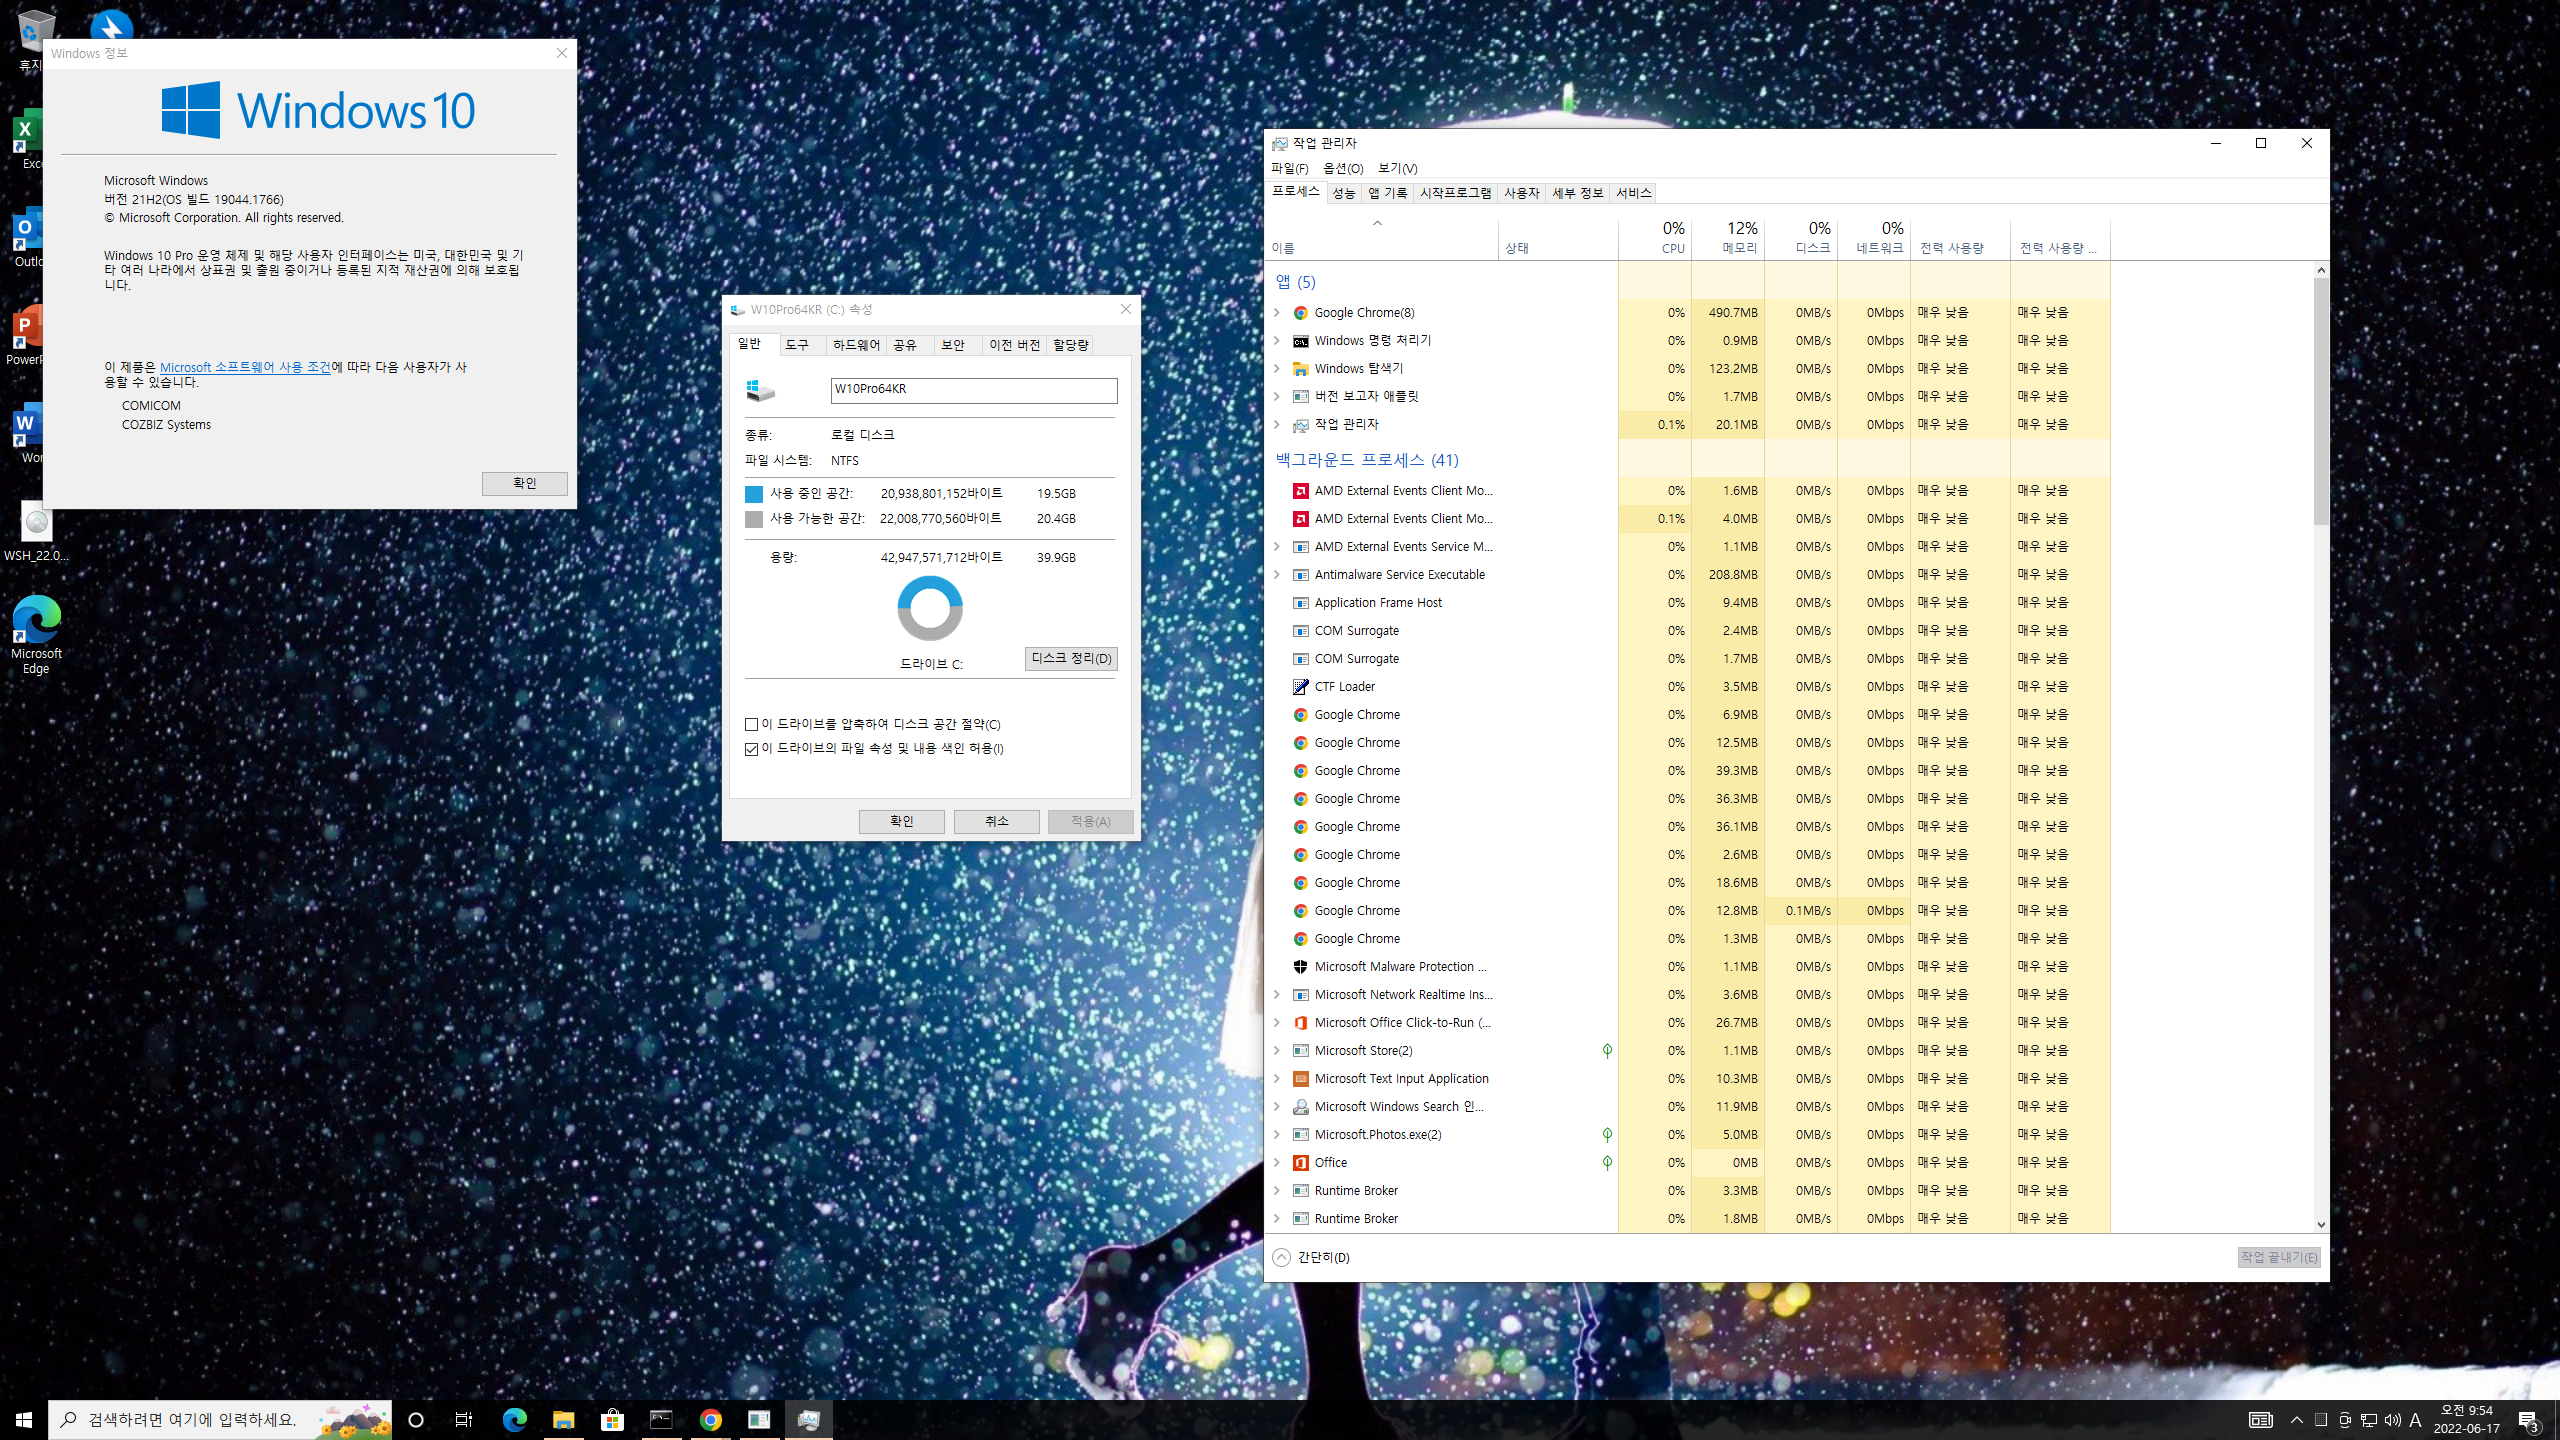
Task: Open File Explorer from taskbar
Action: 563,1419
